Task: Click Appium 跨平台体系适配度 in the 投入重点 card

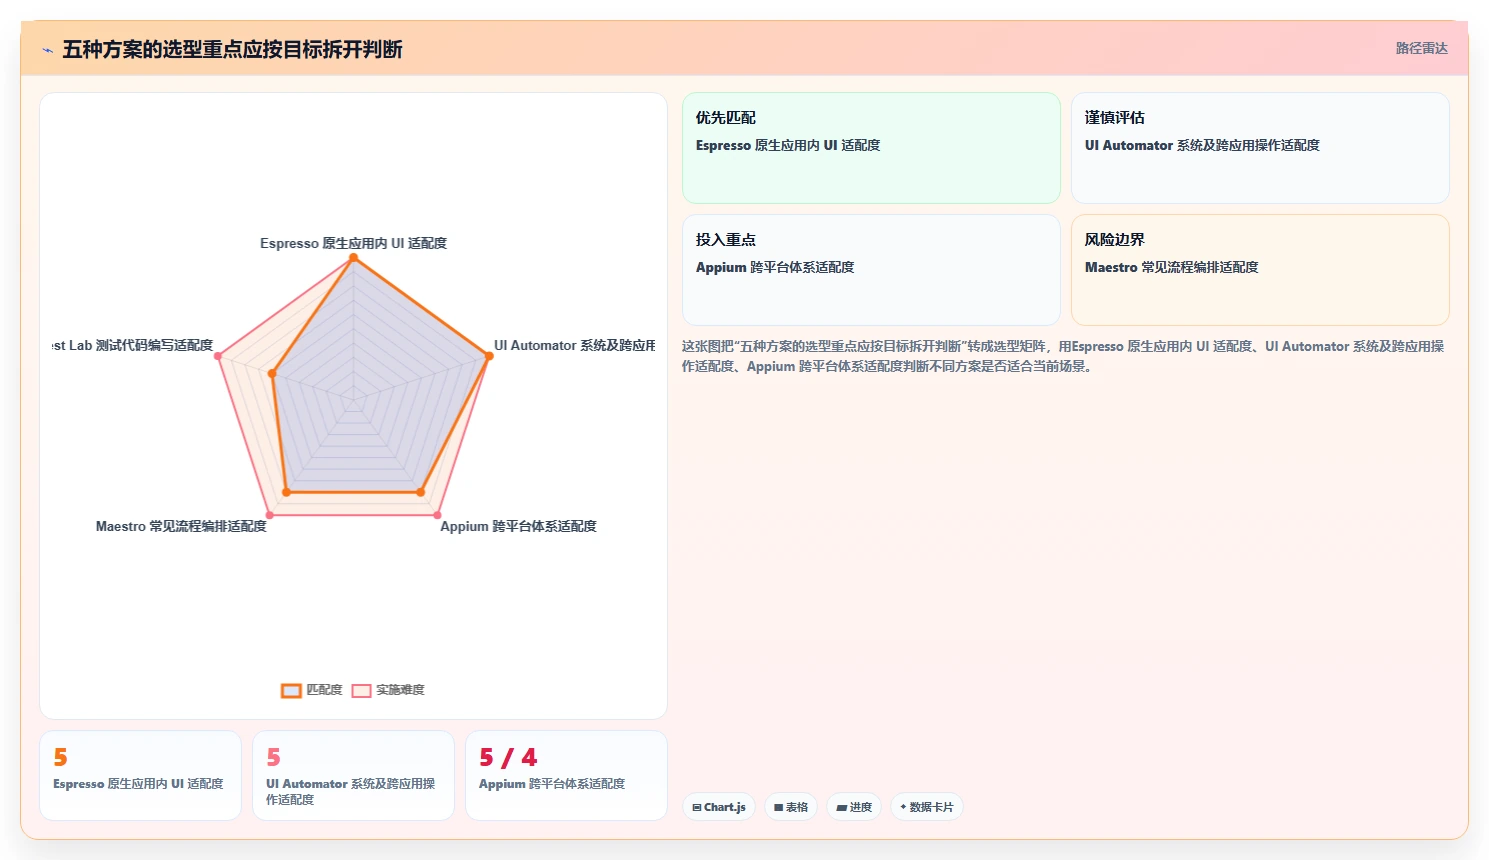Action: click(x=775, y=267)
